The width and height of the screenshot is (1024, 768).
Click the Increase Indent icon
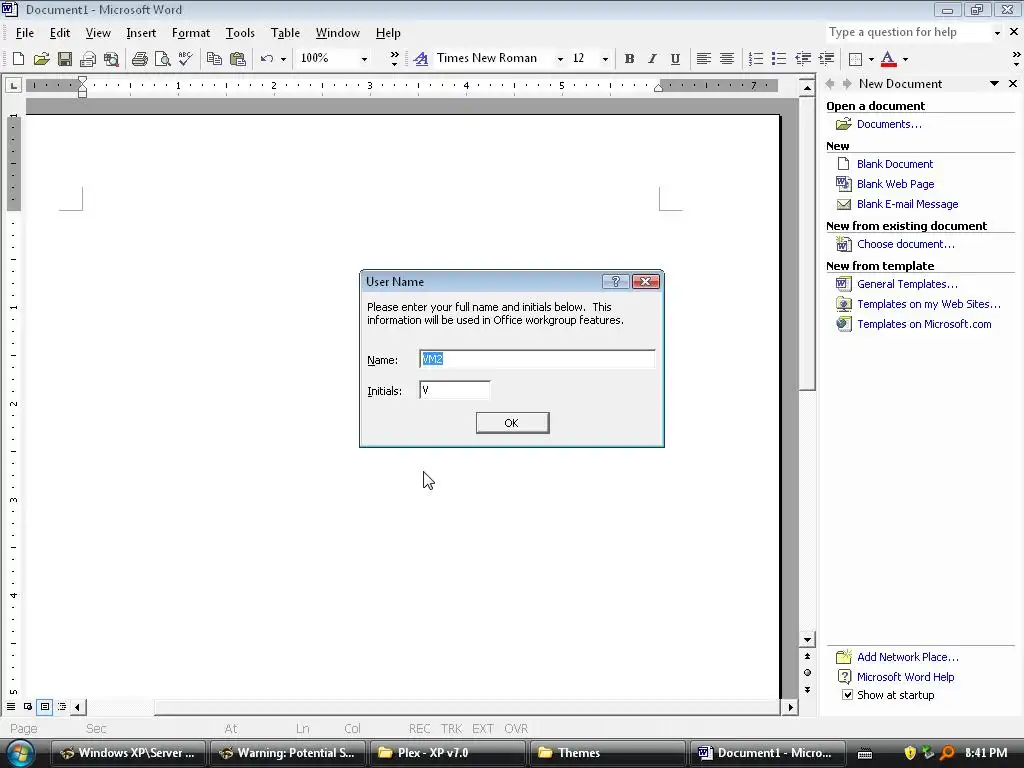[826, 59]
